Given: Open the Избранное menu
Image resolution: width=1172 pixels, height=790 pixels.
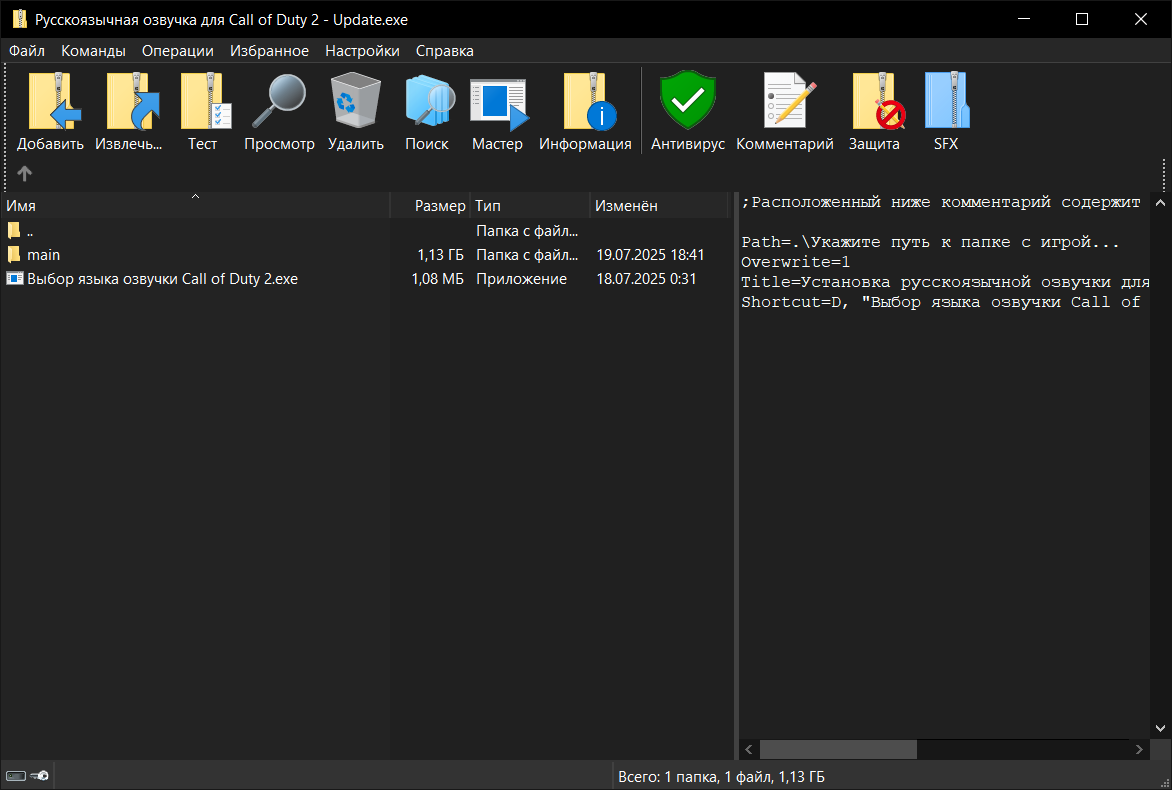Looking at the screenshot, I should pyautogui.click(x=269, y=51).
